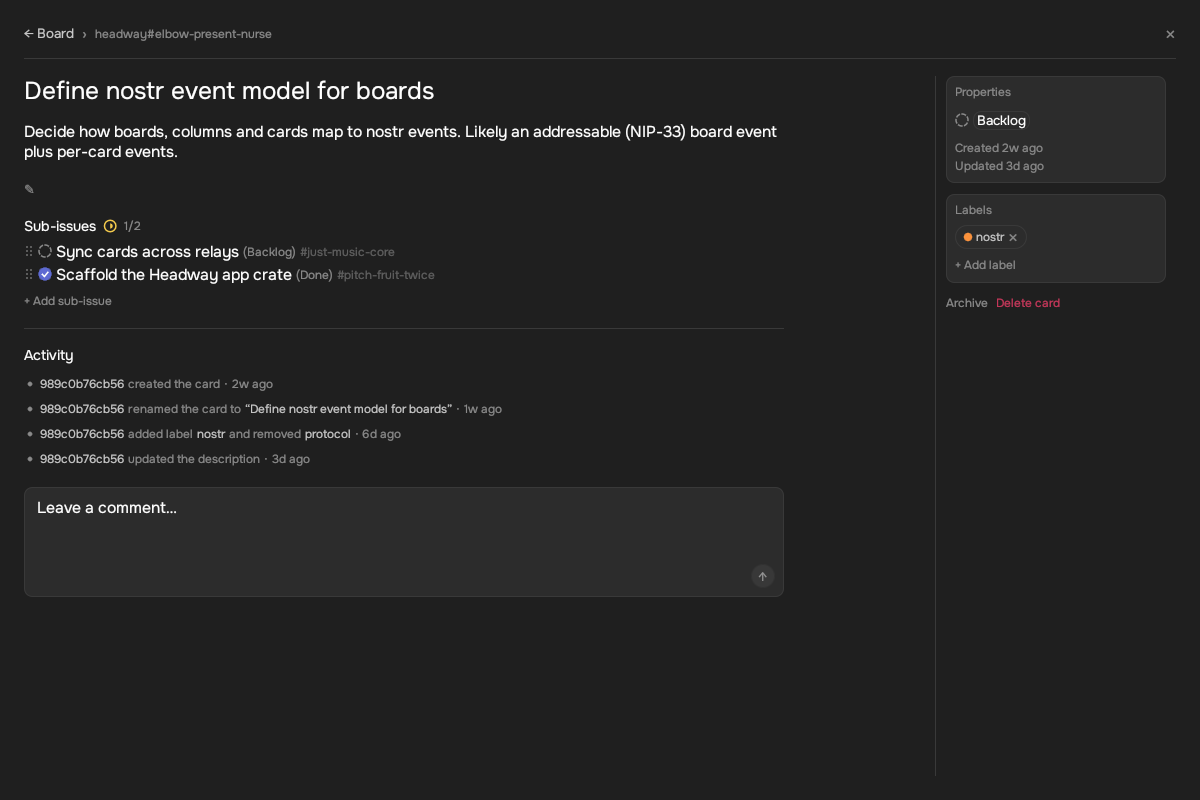This screenshot has width=1200, height=800.
Task: Remove the nostr label with x
Action: tap(1013, 238)
